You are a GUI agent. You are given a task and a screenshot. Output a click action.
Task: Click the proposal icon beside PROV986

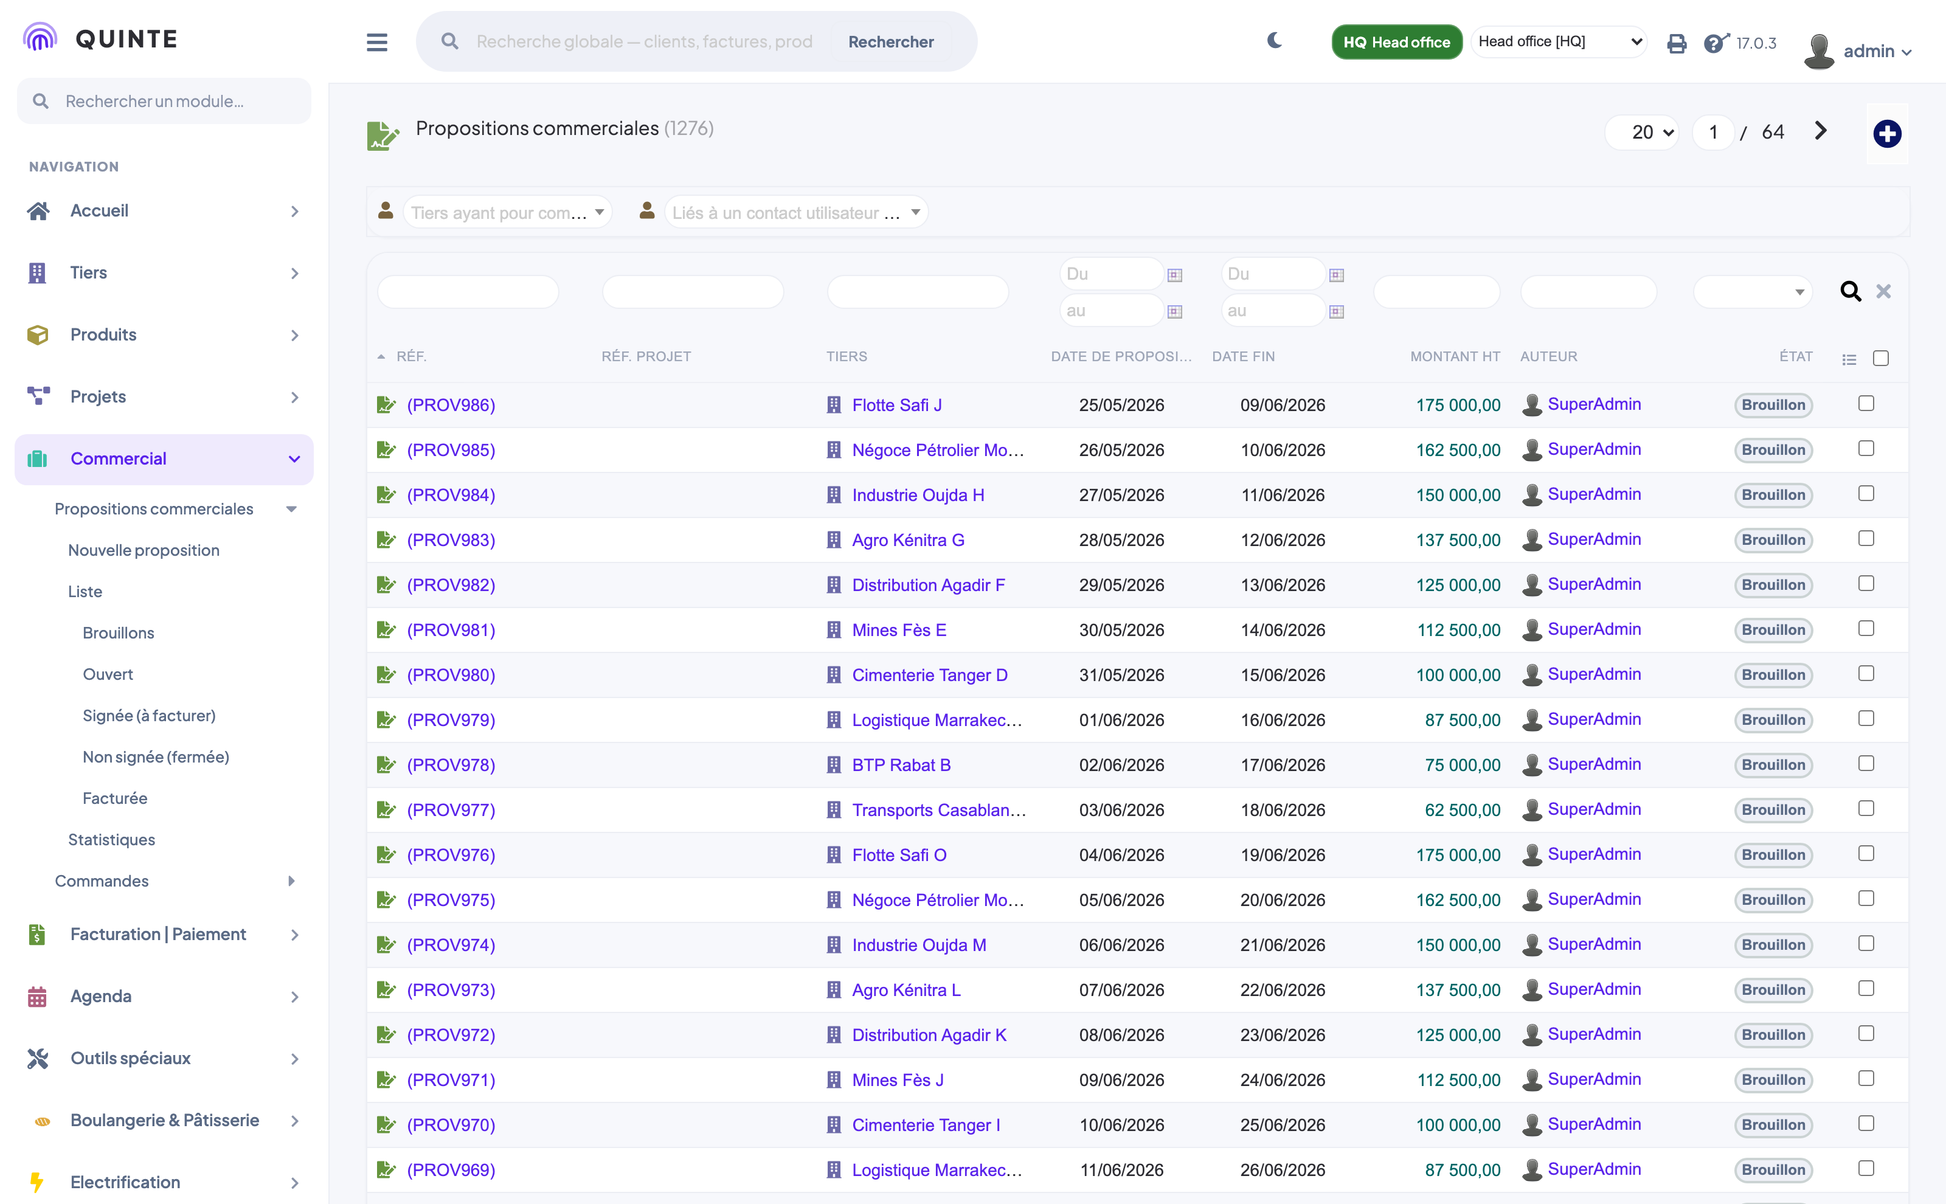pyautogui.click(x=386, y=405)
